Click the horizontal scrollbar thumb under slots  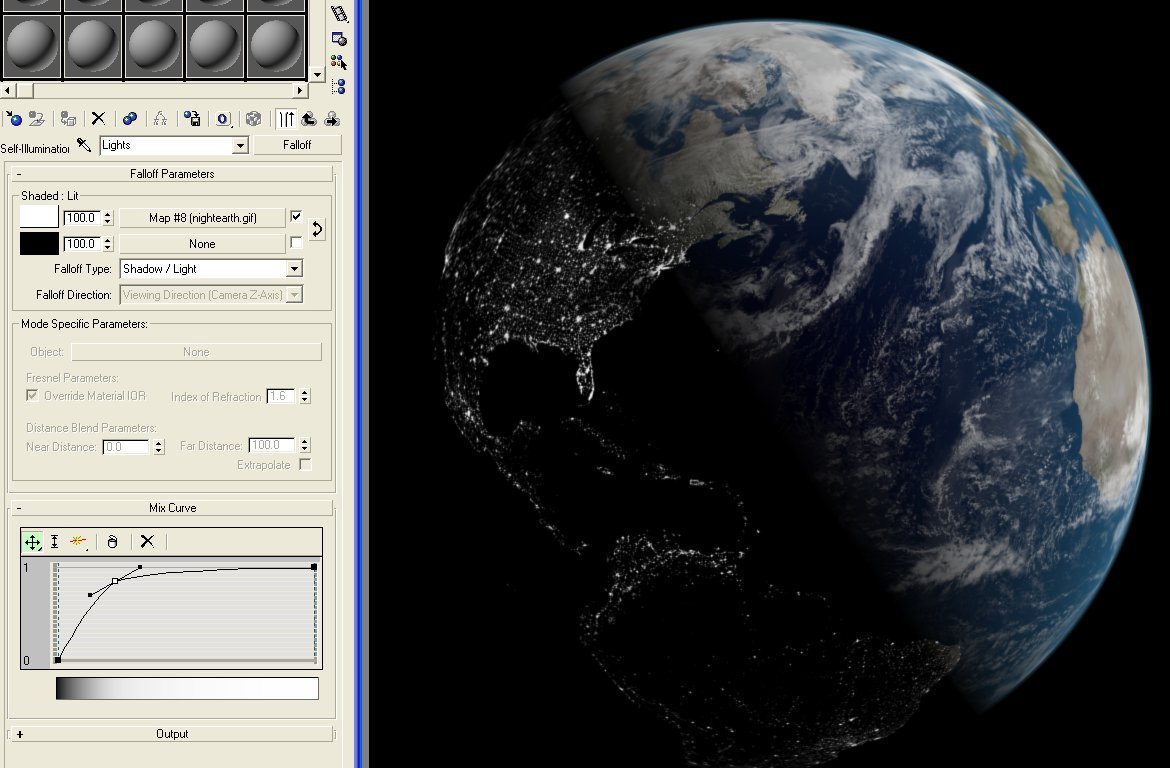pos(25,90)
